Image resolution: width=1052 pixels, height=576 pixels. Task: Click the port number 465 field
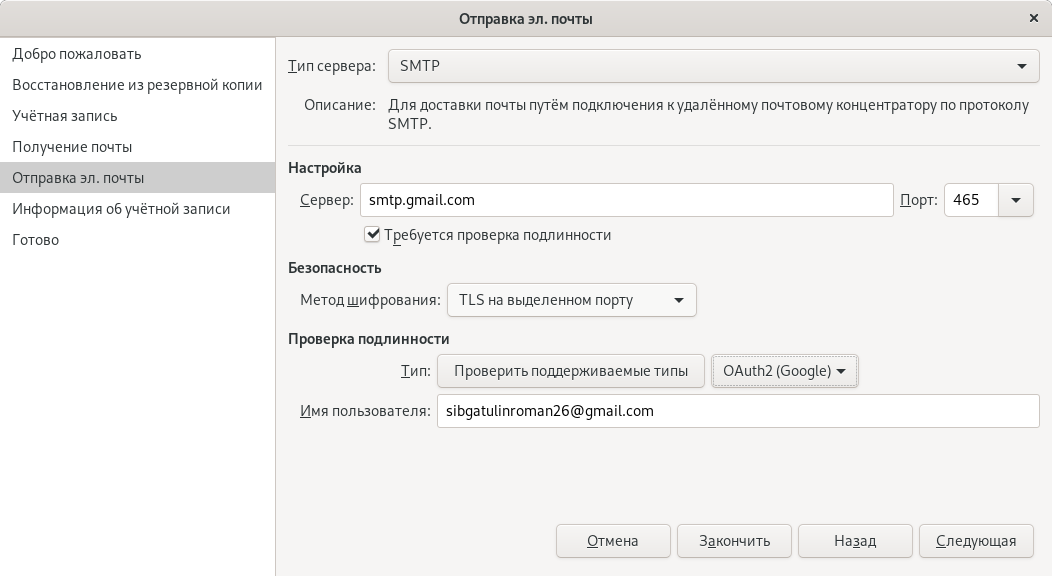click(971, 200)
